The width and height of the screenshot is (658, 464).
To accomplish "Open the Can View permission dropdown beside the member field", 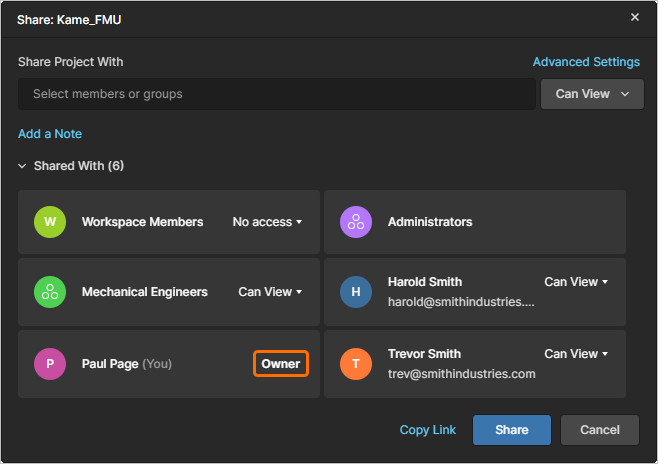I will 592,94.
